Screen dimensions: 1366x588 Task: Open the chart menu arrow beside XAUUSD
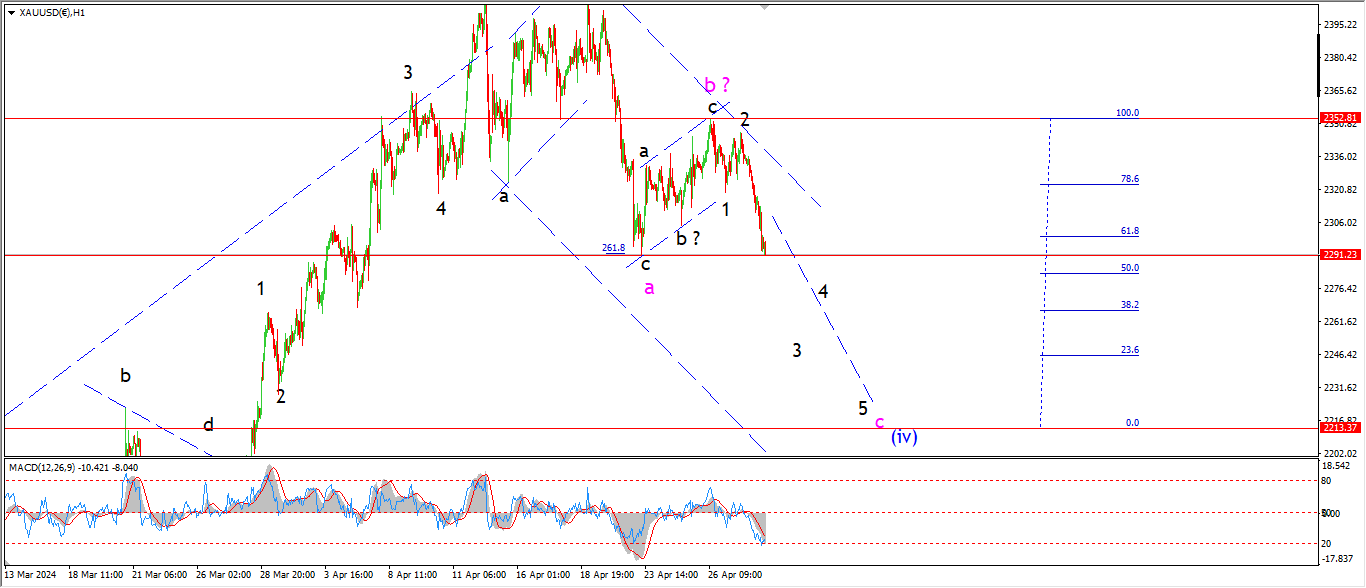(x=11, y=13)
